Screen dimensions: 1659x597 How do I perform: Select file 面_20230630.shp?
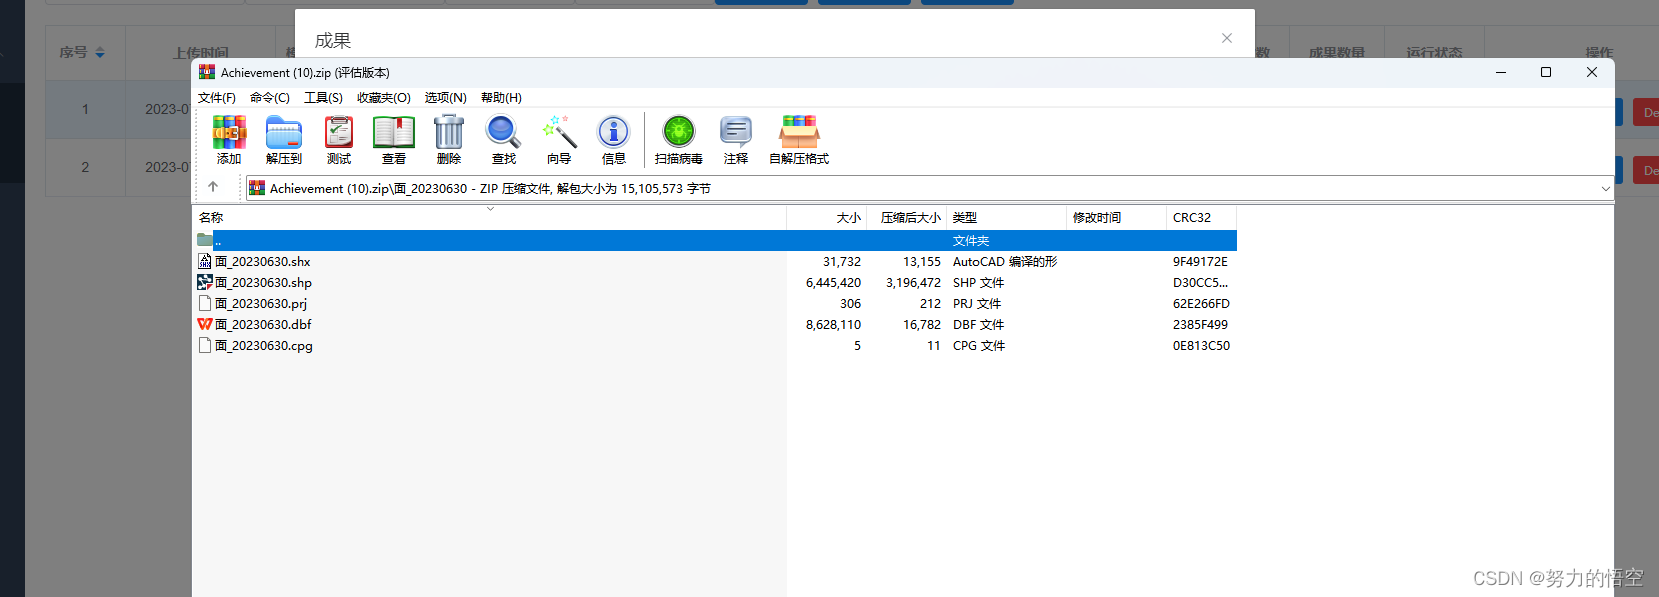pyautogui.click(x=264, y=283)
